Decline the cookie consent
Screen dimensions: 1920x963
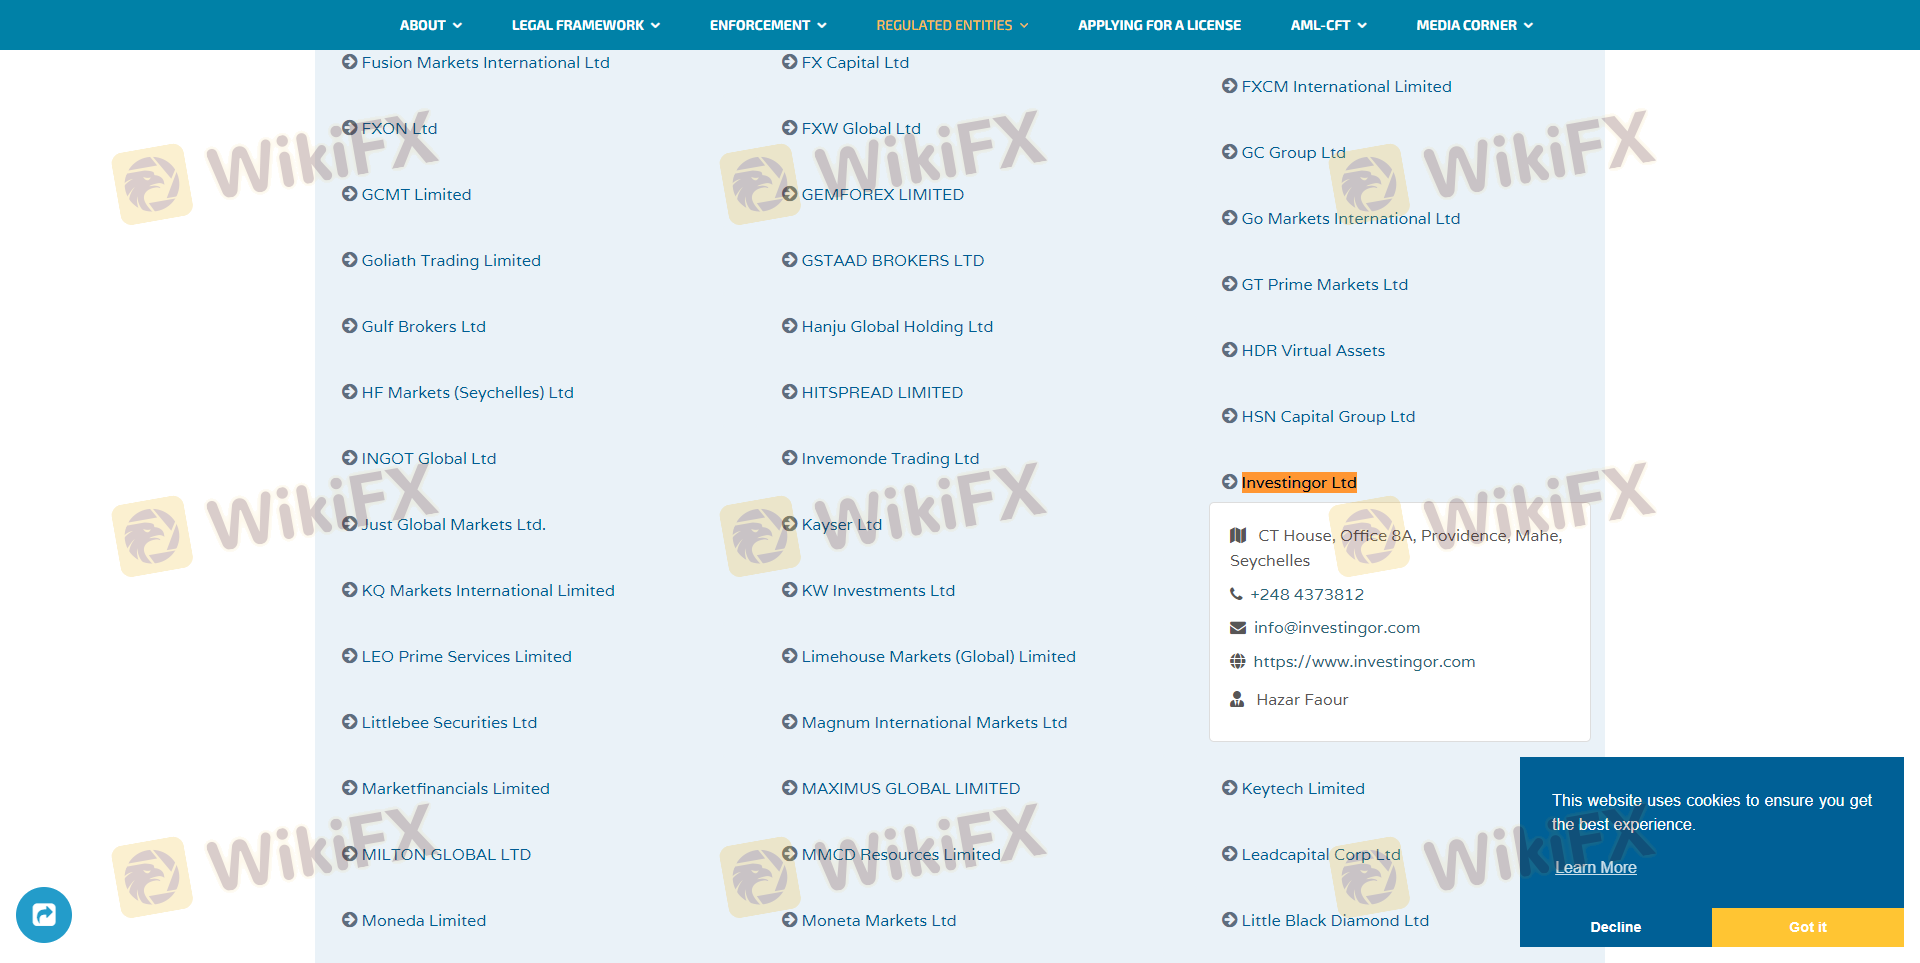1616,927
